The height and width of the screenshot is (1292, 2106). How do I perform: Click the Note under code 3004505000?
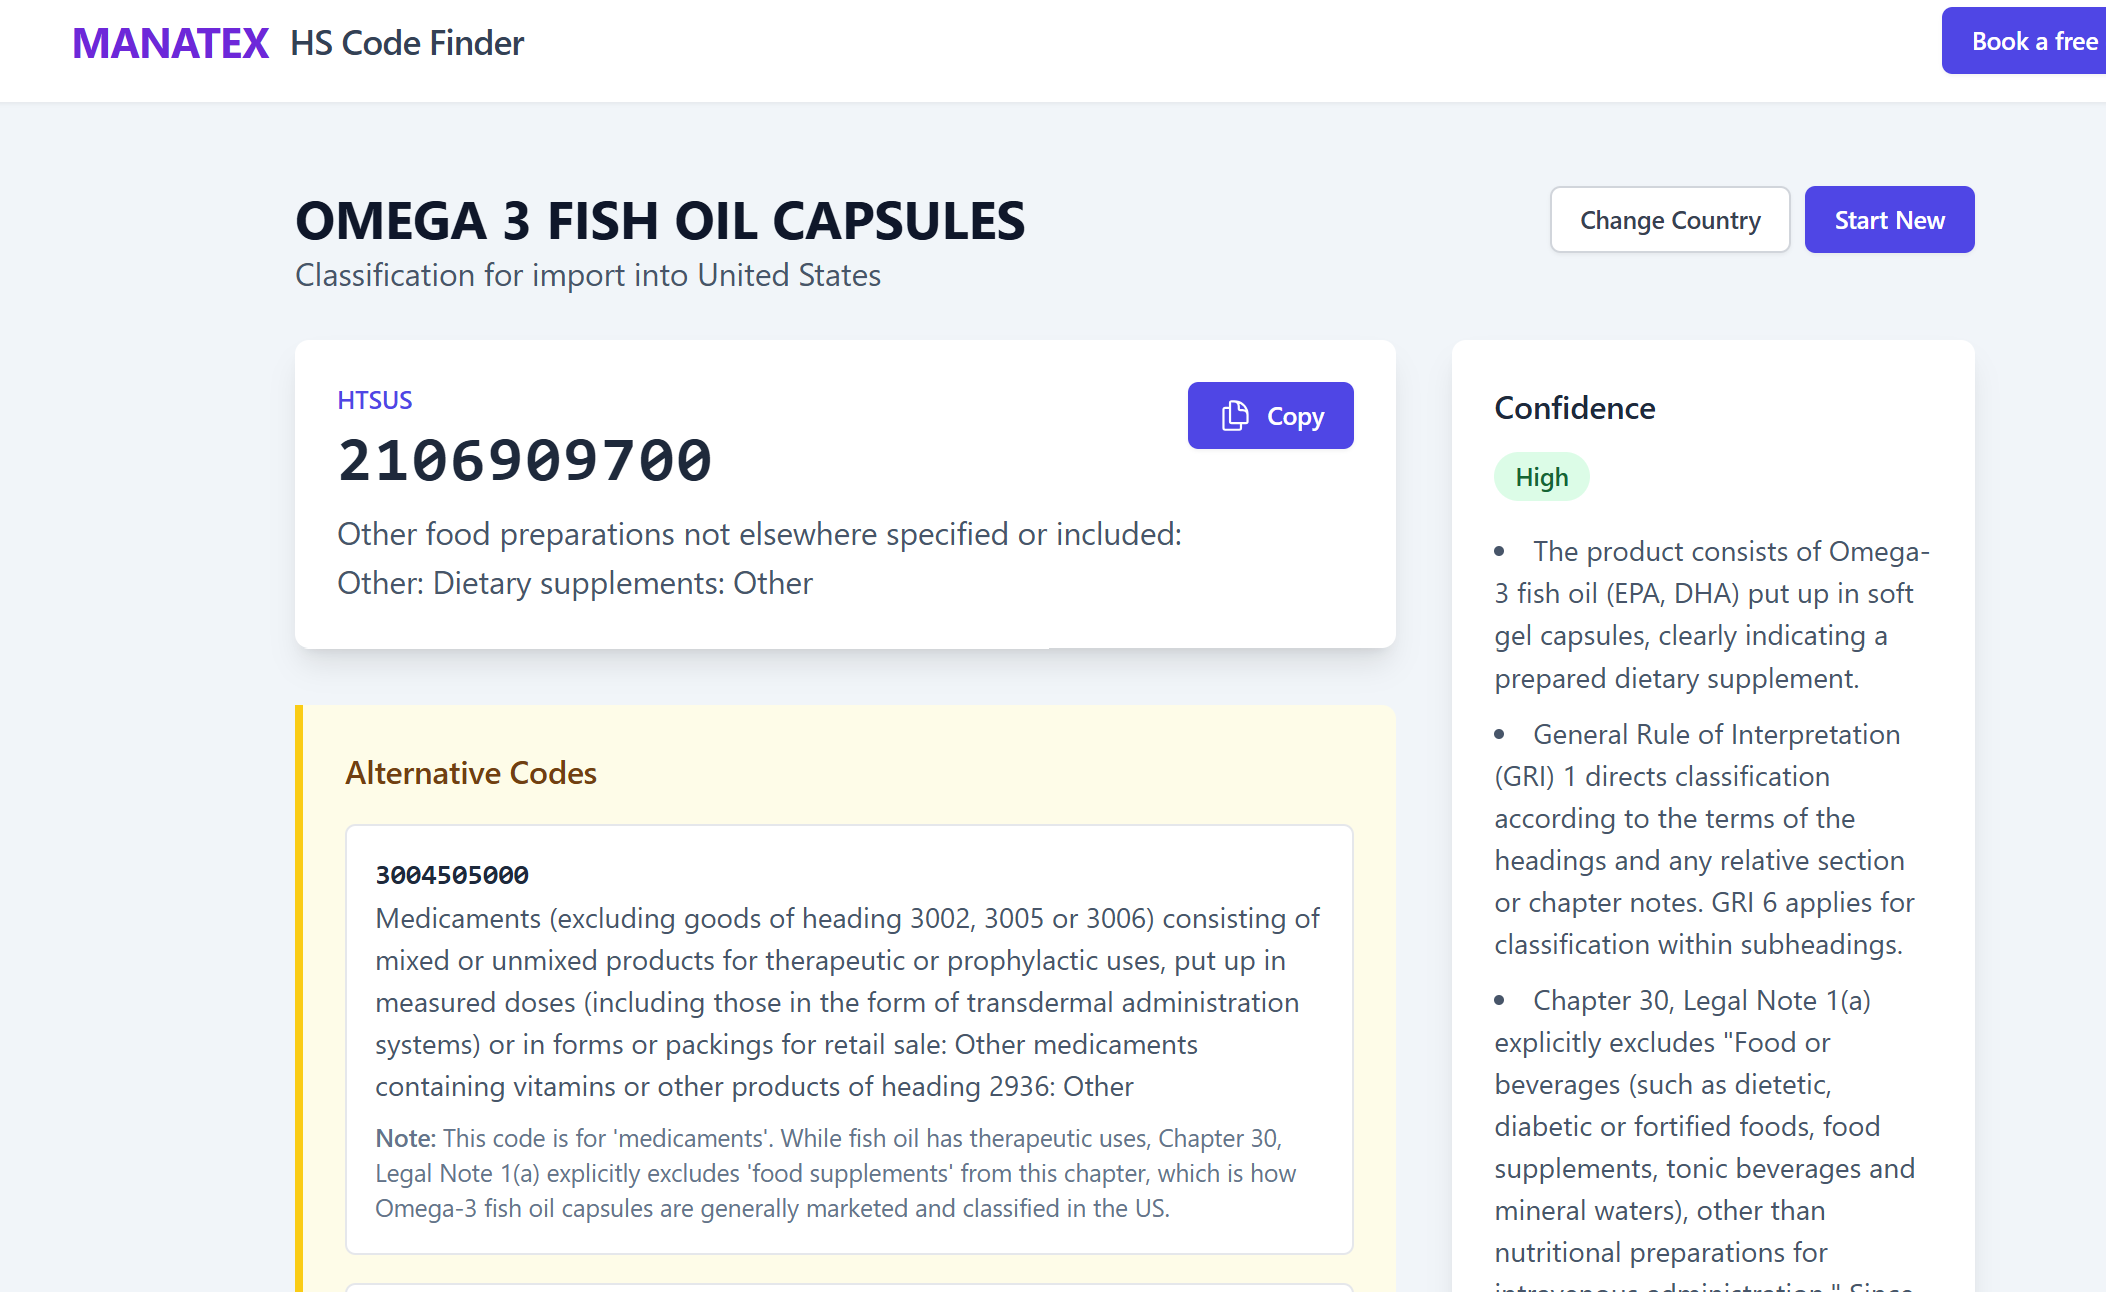[x=835, y=1173]
